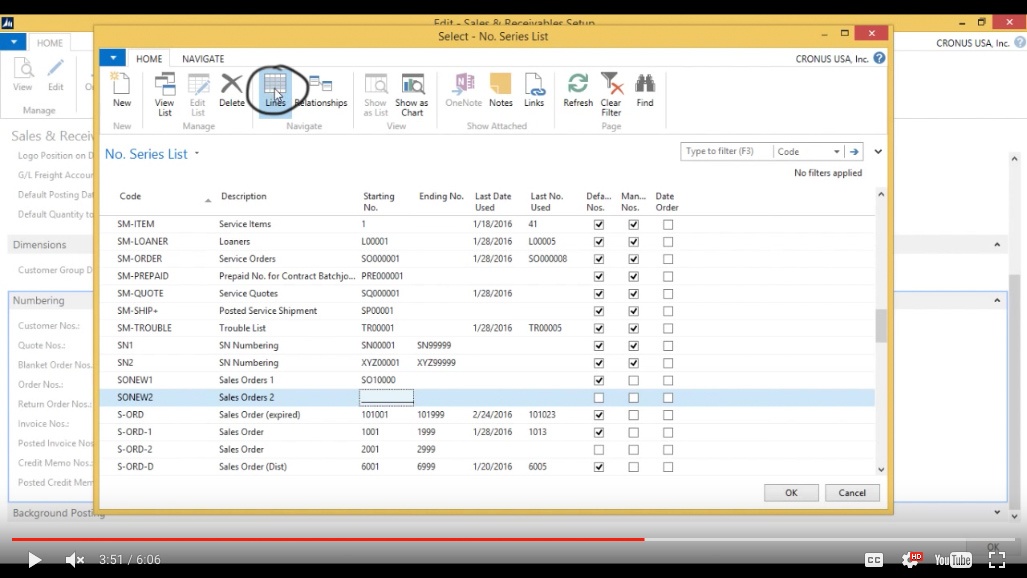Expand the filter pane chevron
This screenshot has height=578, width=1027.
878,151
